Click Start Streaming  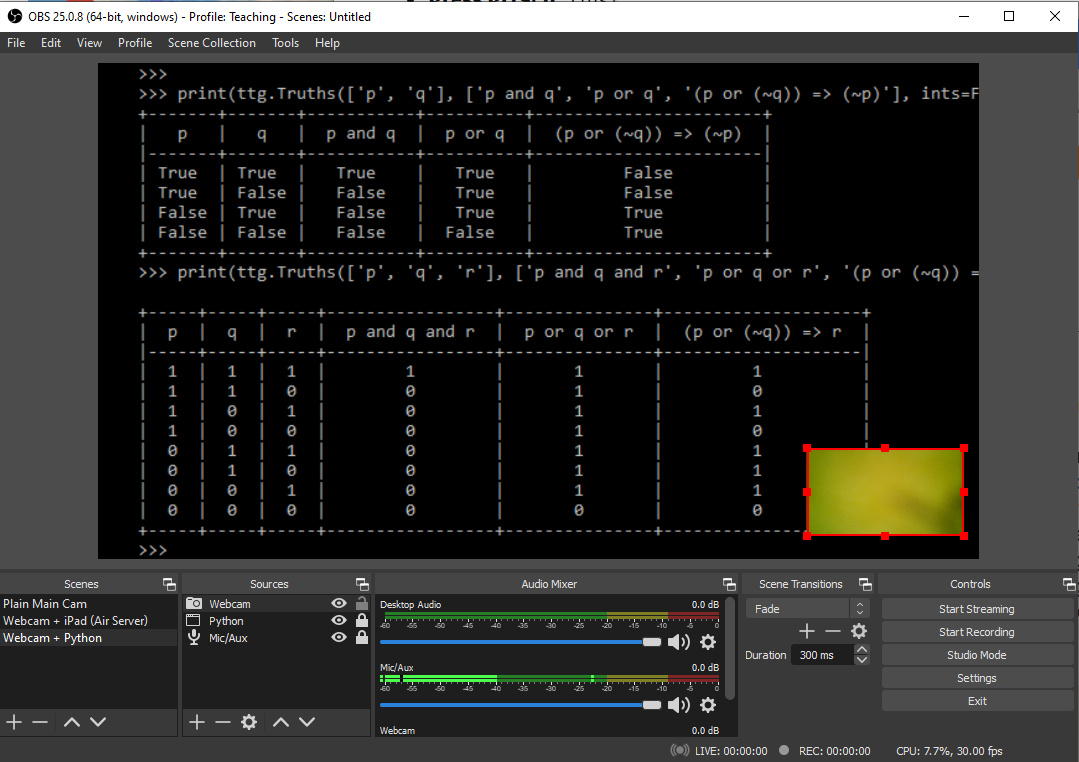(x=976, y=609)
